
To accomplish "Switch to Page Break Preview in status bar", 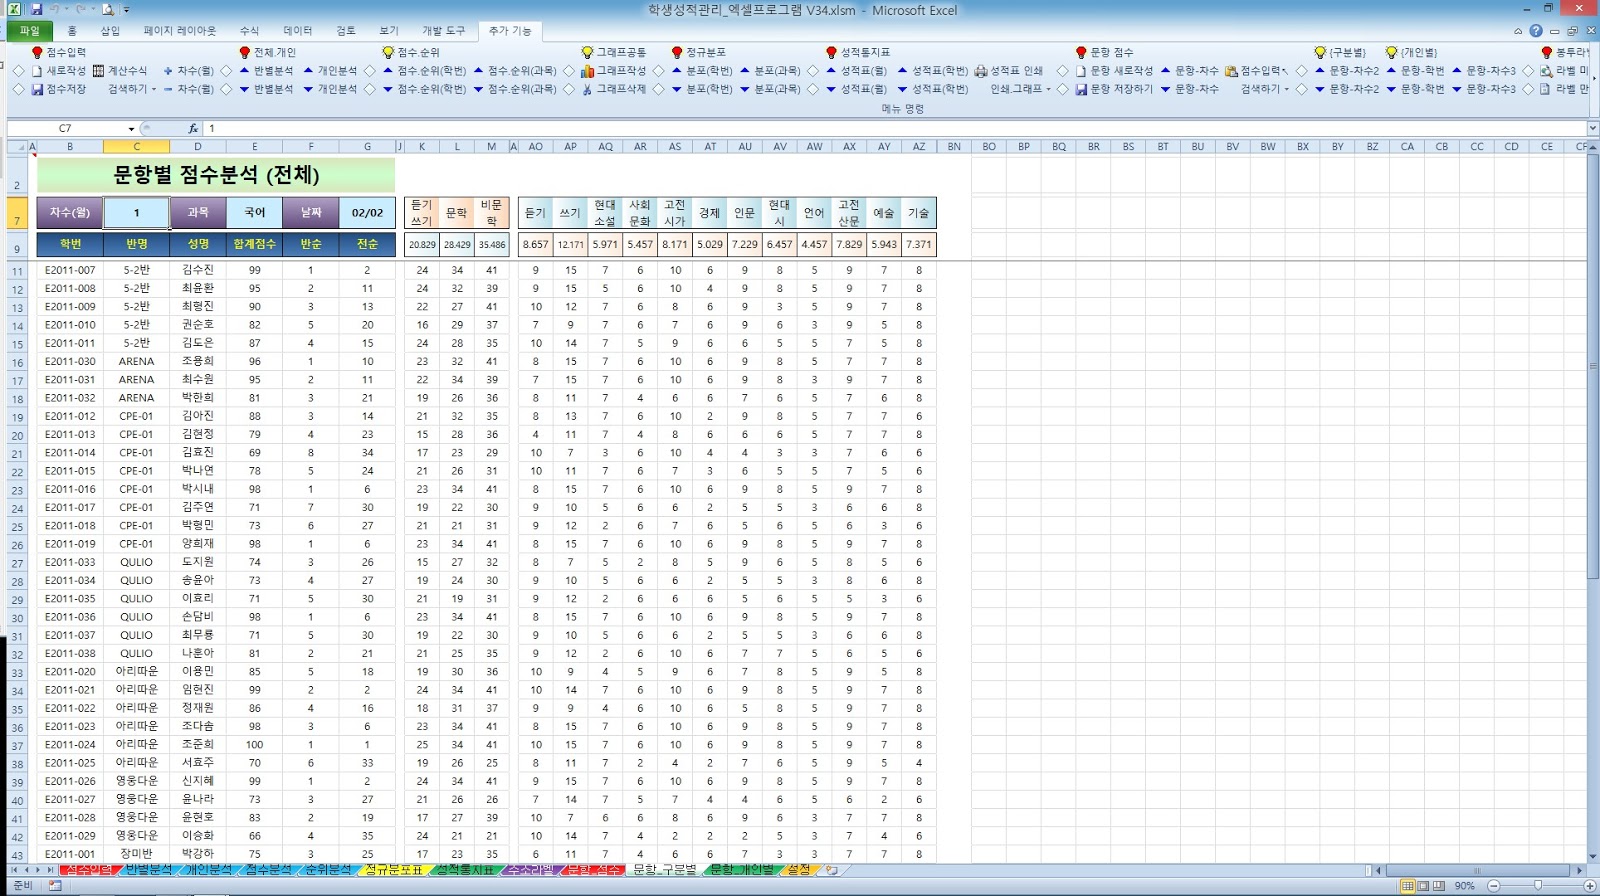I will point(1438,886).
